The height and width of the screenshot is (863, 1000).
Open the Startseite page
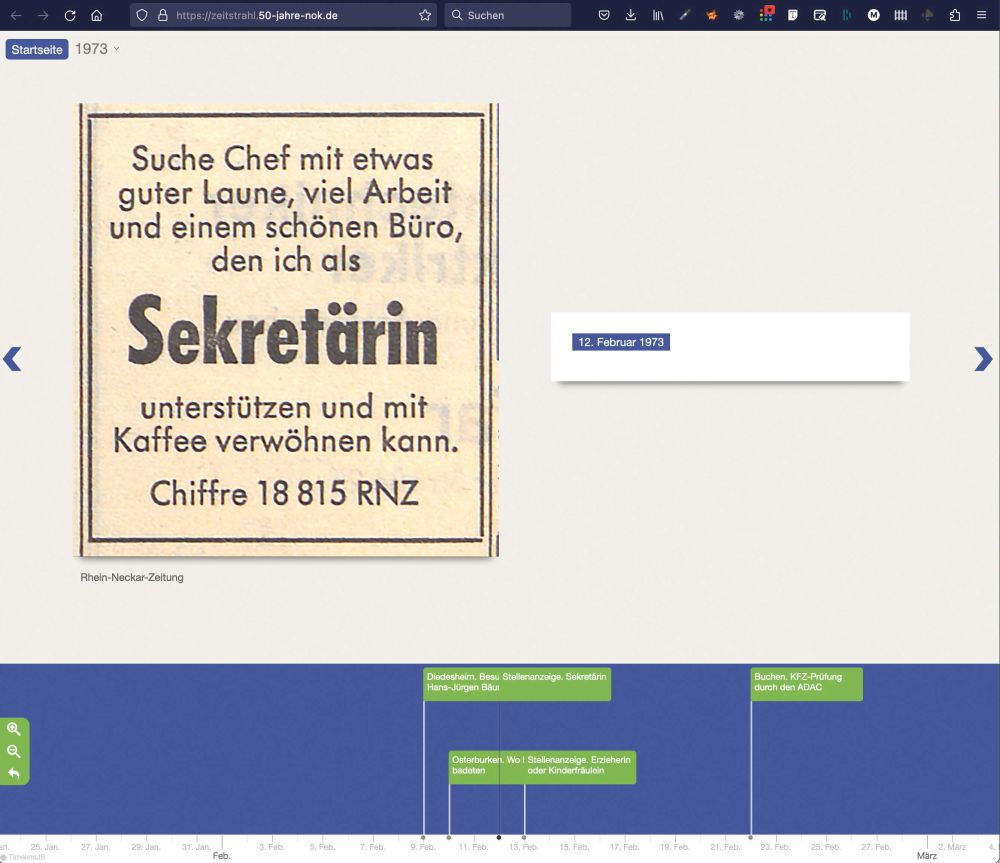(x=36, y=48)
